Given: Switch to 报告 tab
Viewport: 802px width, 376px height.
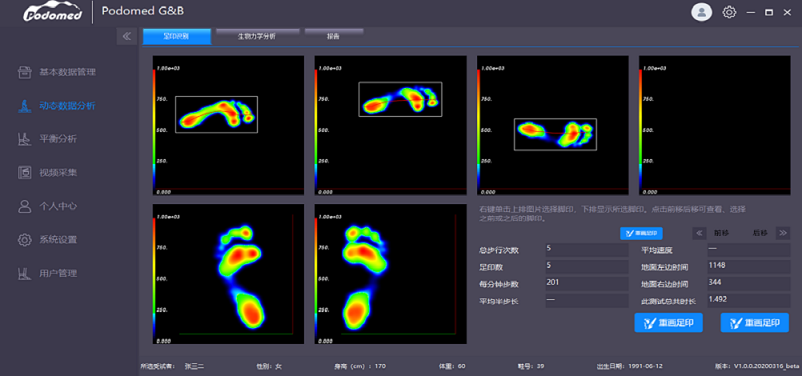Looking at the screenshot, I should [334, 36].
